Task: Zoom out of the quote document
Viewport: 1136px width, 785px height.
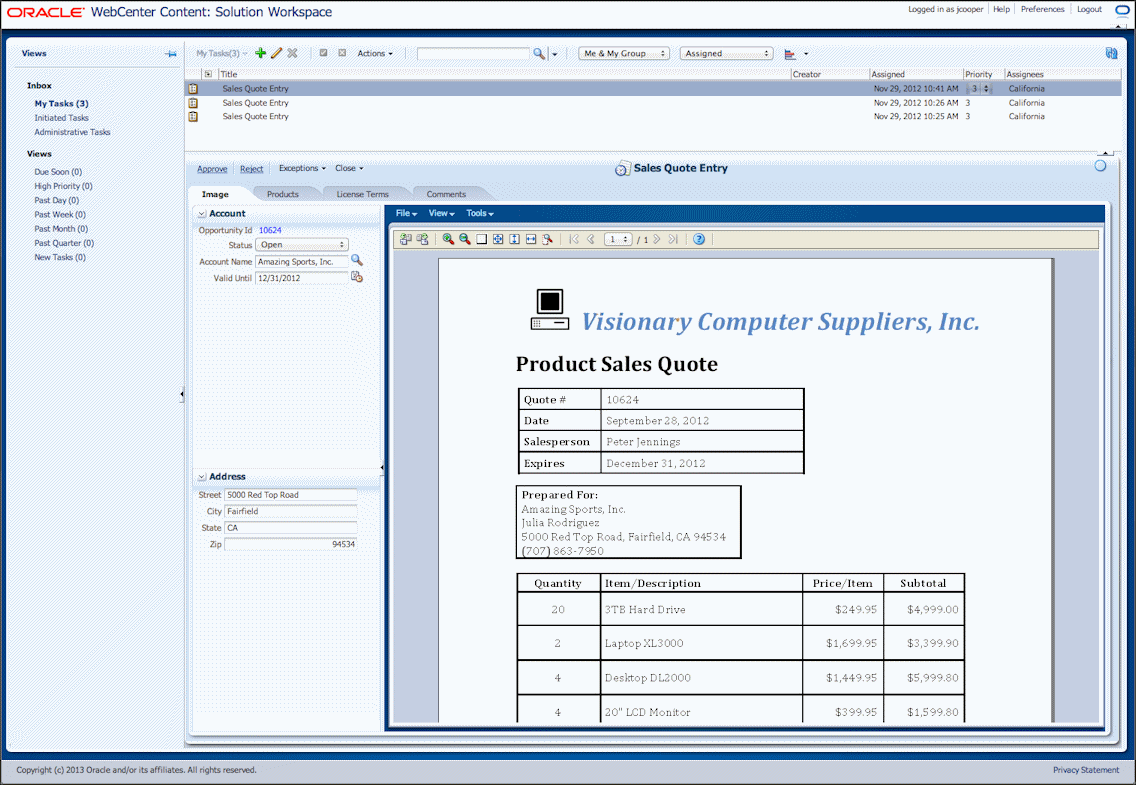Action: (464, 239)
